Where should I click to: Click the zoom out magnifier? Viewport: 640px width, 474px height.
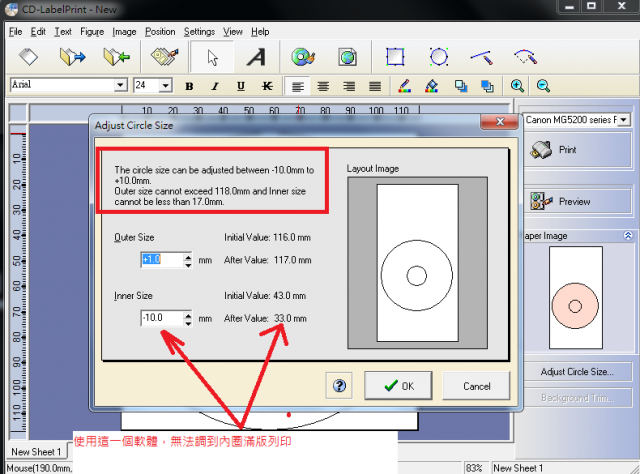[x=543, y=86]
